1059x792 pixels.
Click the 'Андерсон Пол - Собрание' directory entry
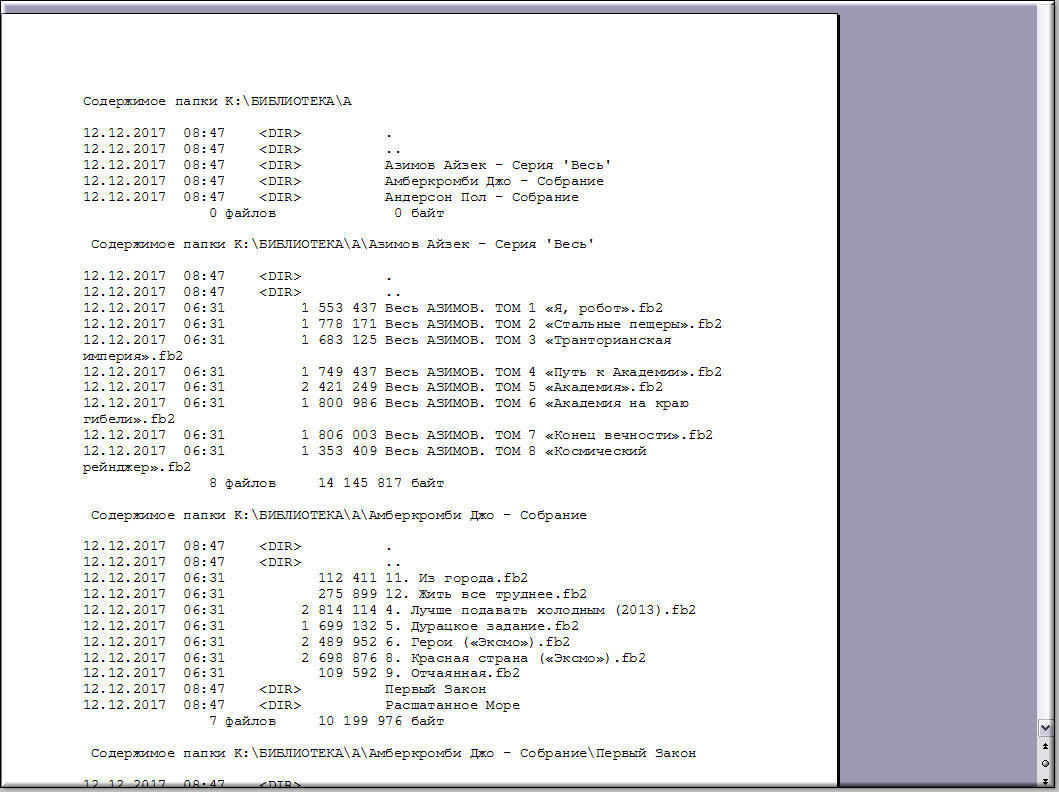[x=481, y=197]
